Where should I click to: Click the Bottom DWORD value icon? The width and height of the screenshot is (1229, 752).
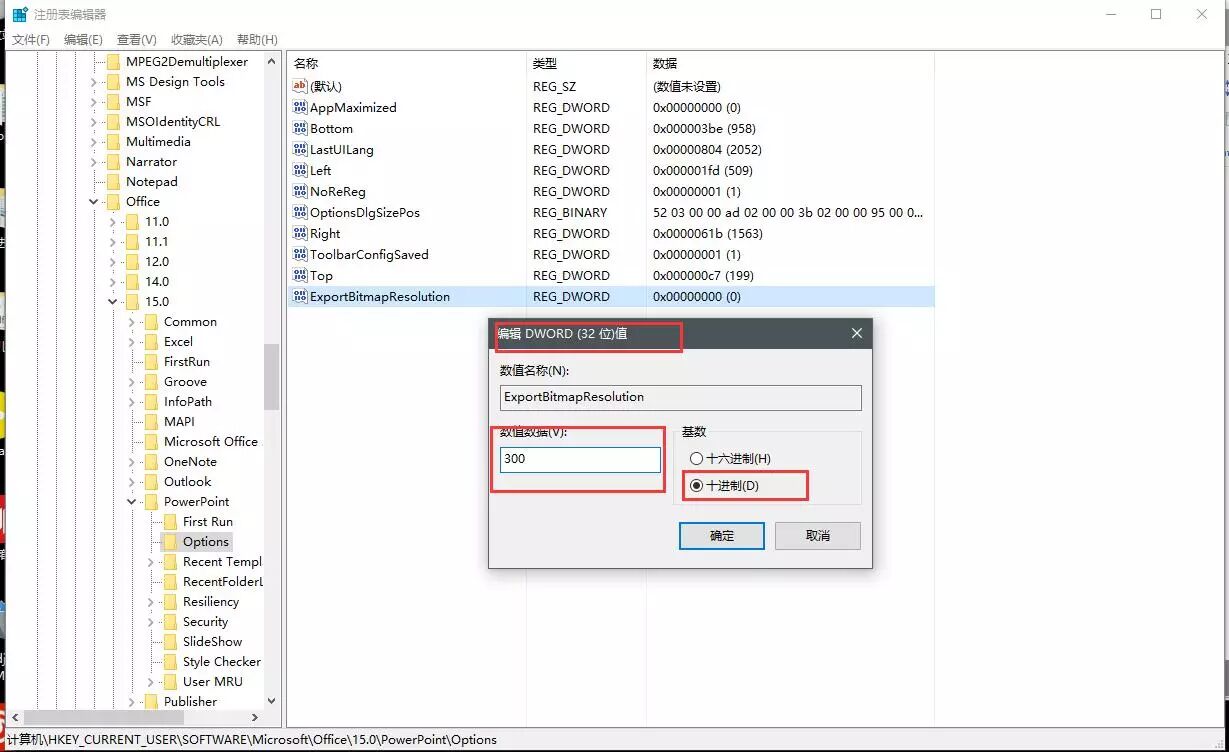pos(300,128)
